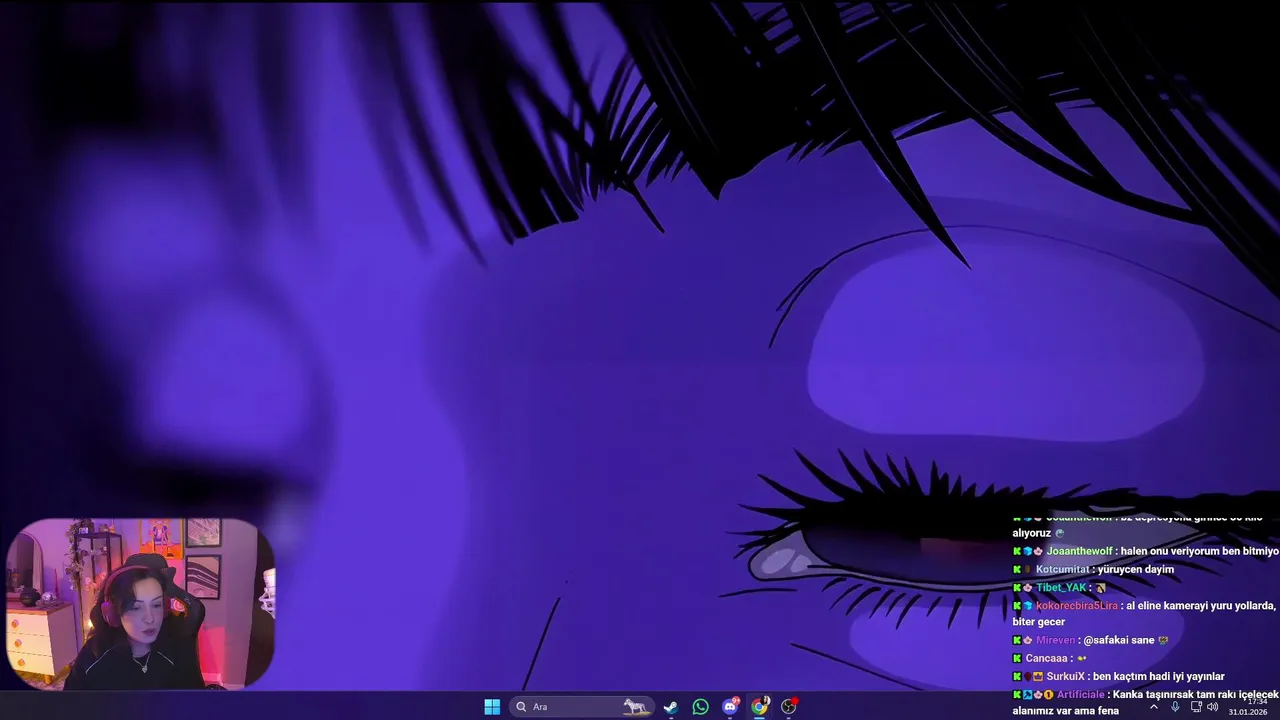
Task: Switch to Chrome in the taskbar
Action: (760, 707)
